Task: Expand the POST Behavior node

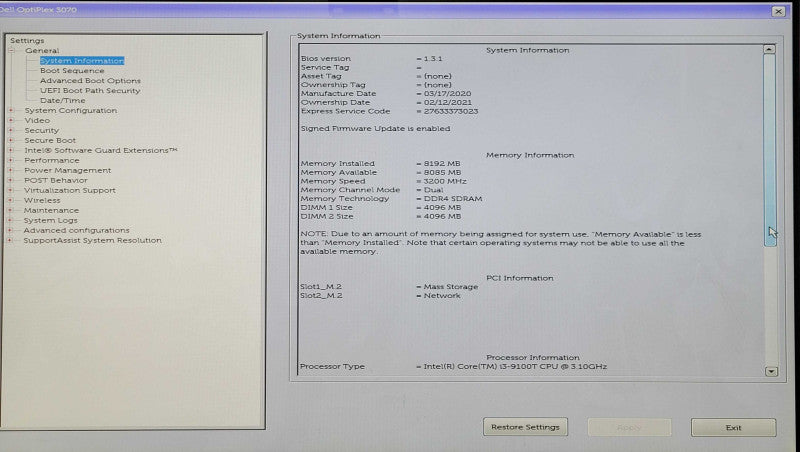Action: (x=11, y=180)
